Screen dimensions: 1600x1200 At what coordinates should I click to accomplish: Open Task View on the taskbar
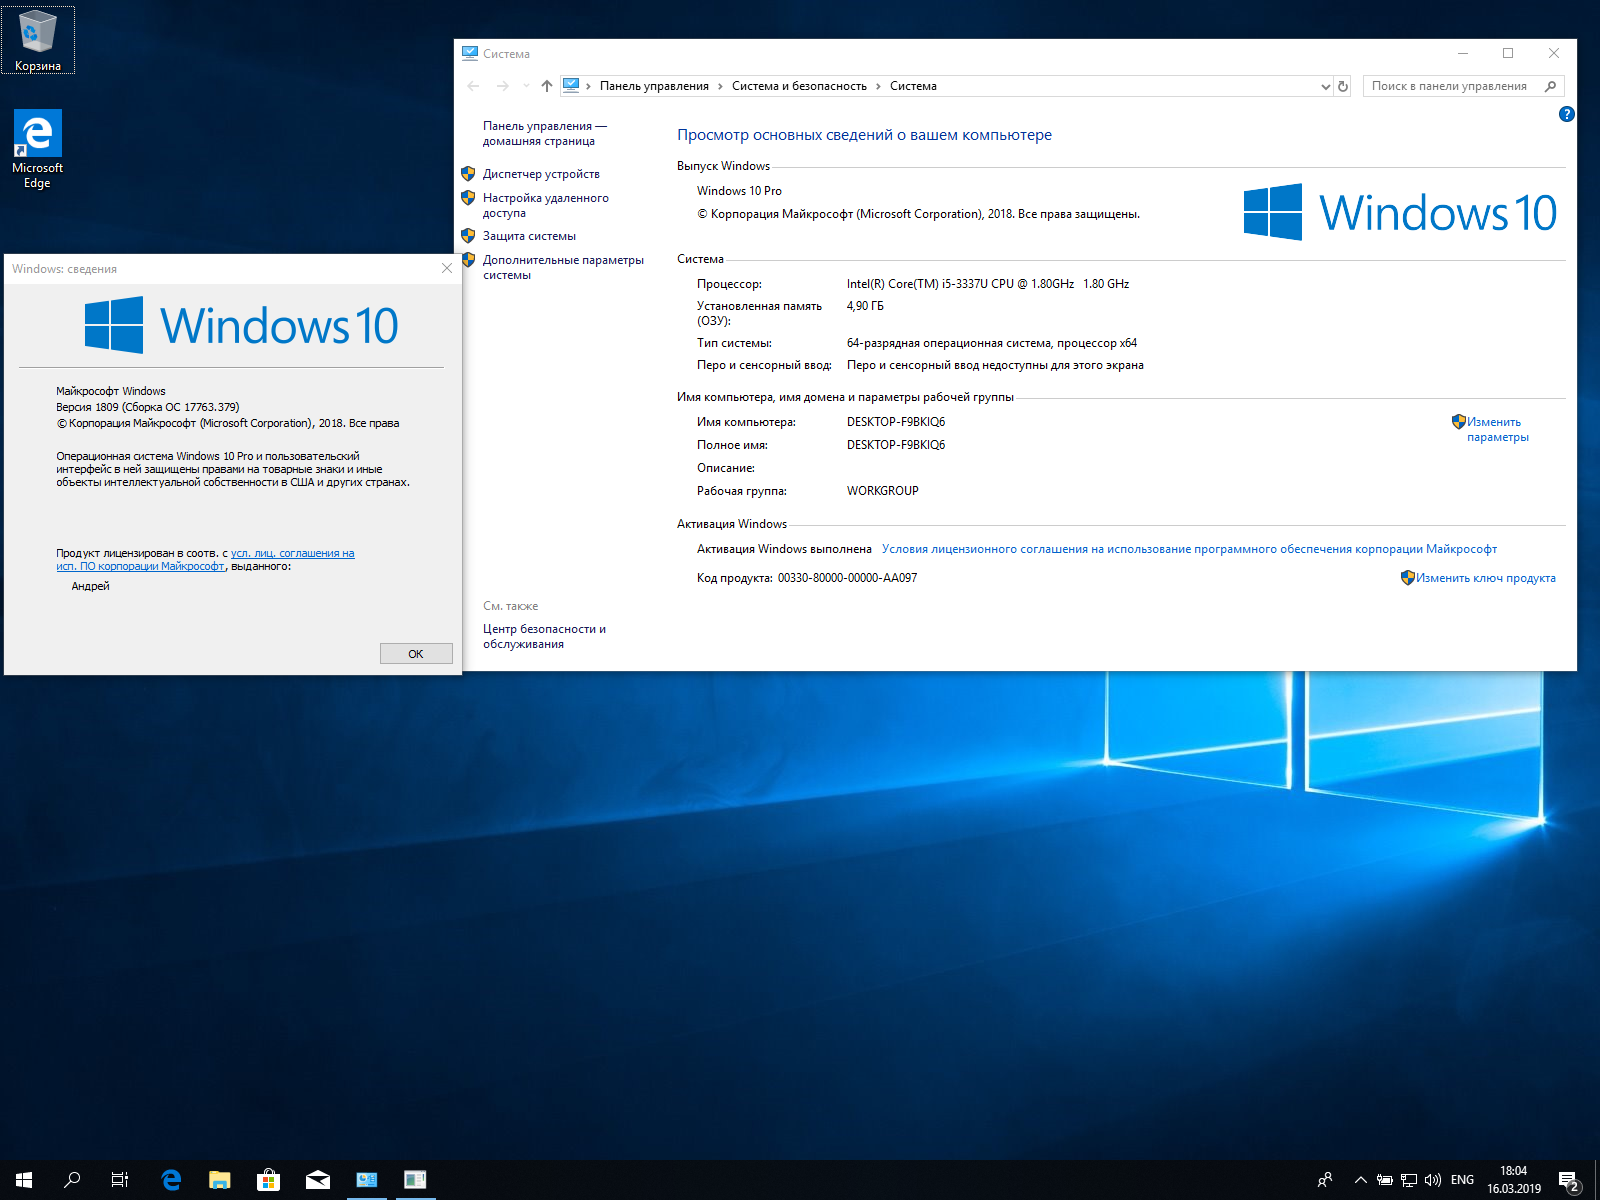[x=120, y=1180]
